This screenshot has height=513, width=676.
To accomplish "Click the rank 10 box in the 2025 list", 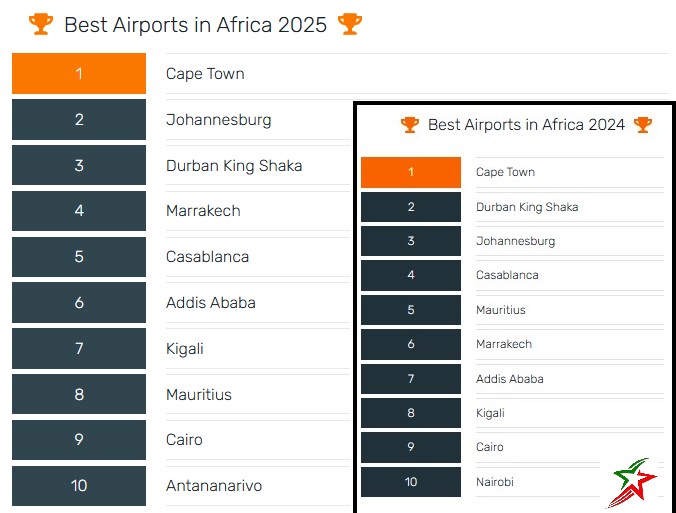I will coord(79,486).
